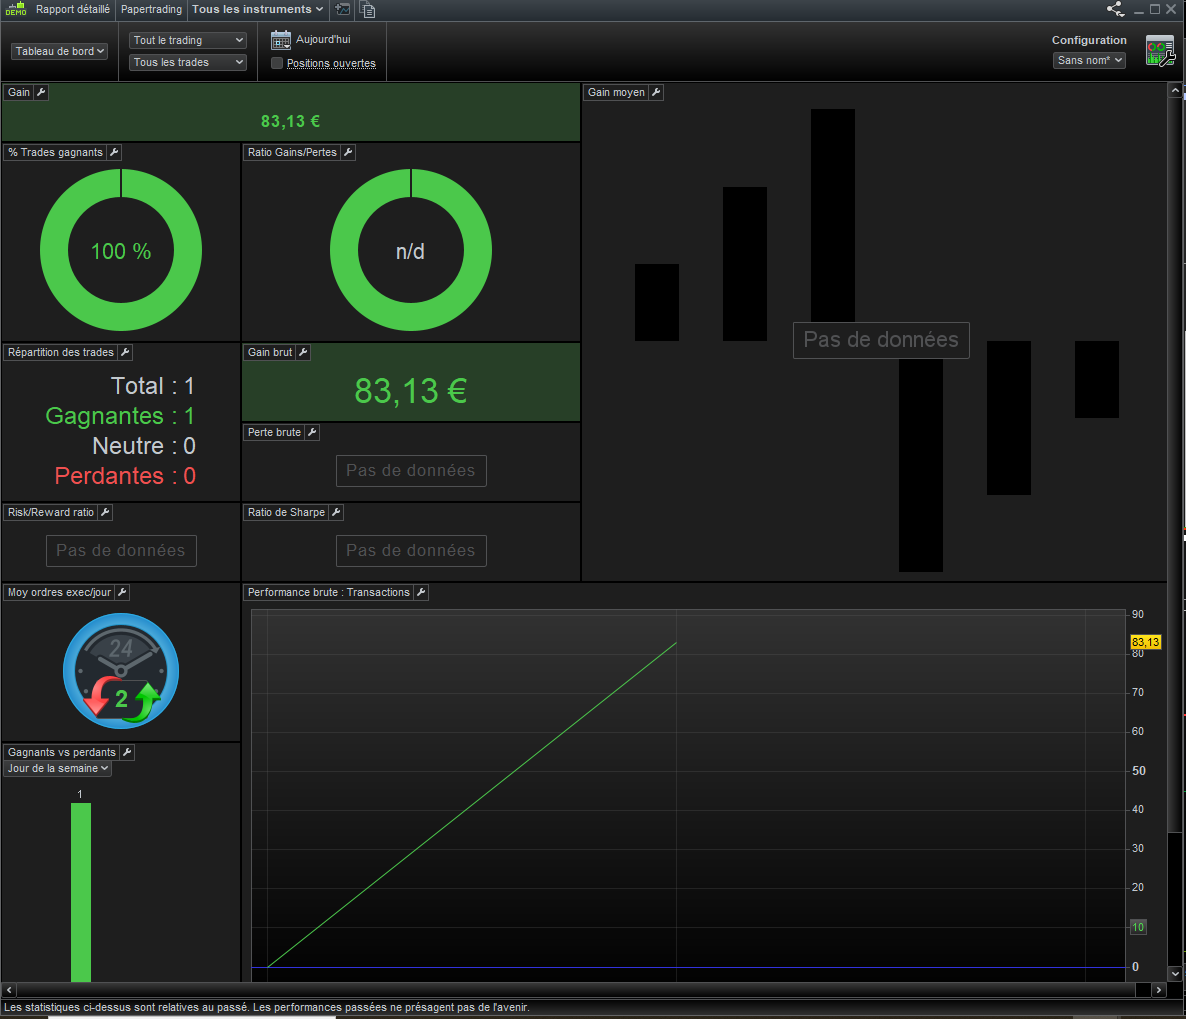Toggle the Positions ouvertes checkbox
The image size is (1186, 1019).
pos(277,64)
